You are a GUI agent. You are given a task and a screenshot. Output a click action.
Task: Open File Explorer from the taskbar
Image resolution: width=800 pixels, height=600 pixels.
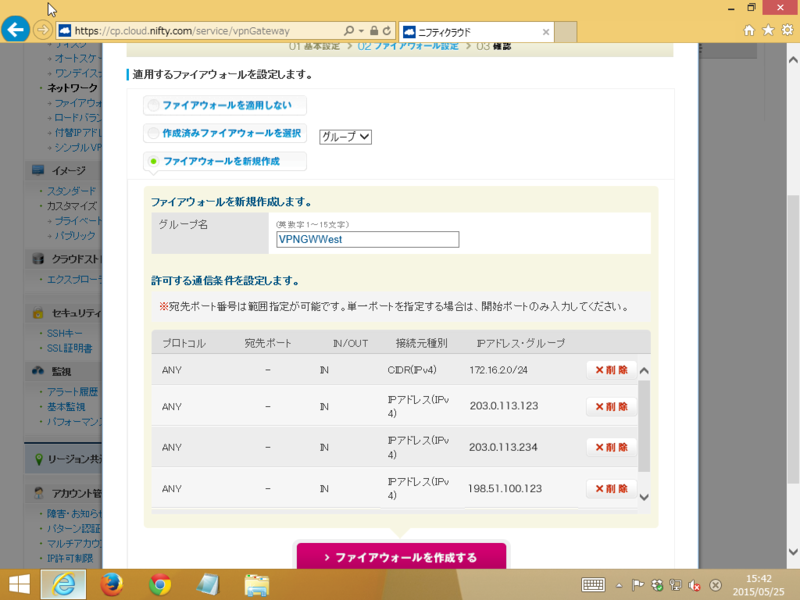[257, 583]
